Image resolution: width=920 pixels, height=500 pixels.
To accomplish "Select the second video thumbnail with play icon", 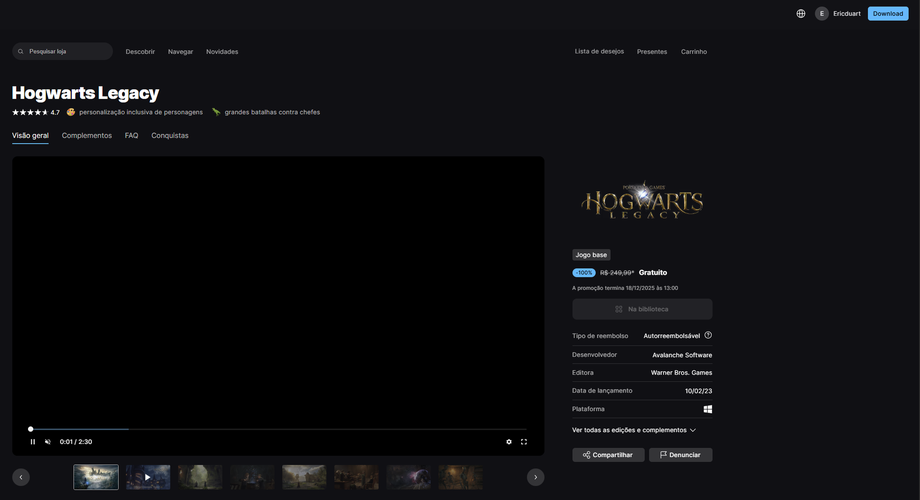I will [x=148, y=477].
